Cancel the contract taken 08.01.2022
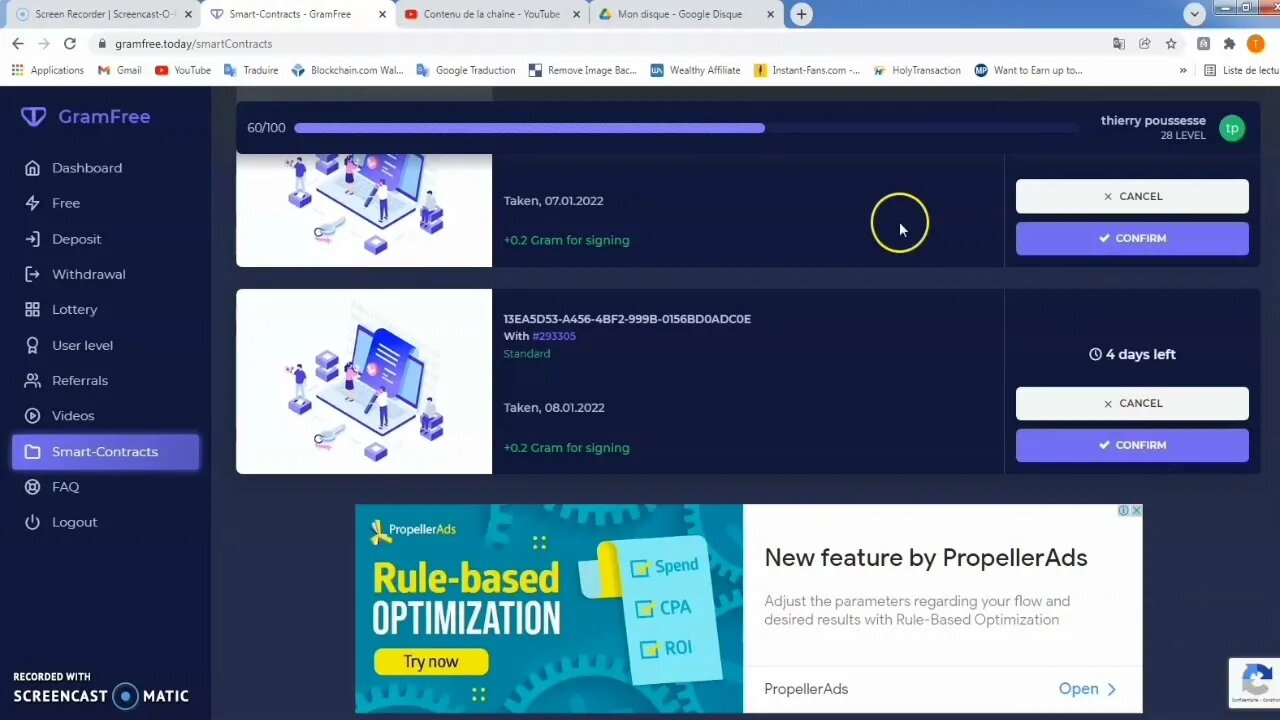The image size is (1280, 720). (x=1132, y=403)
